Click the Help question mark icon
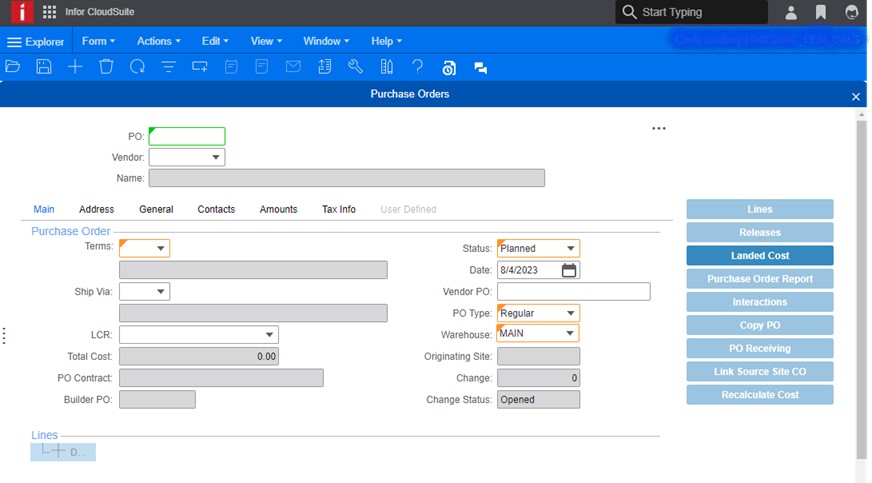The image size is (872, 483). click(x=418, y=67)
